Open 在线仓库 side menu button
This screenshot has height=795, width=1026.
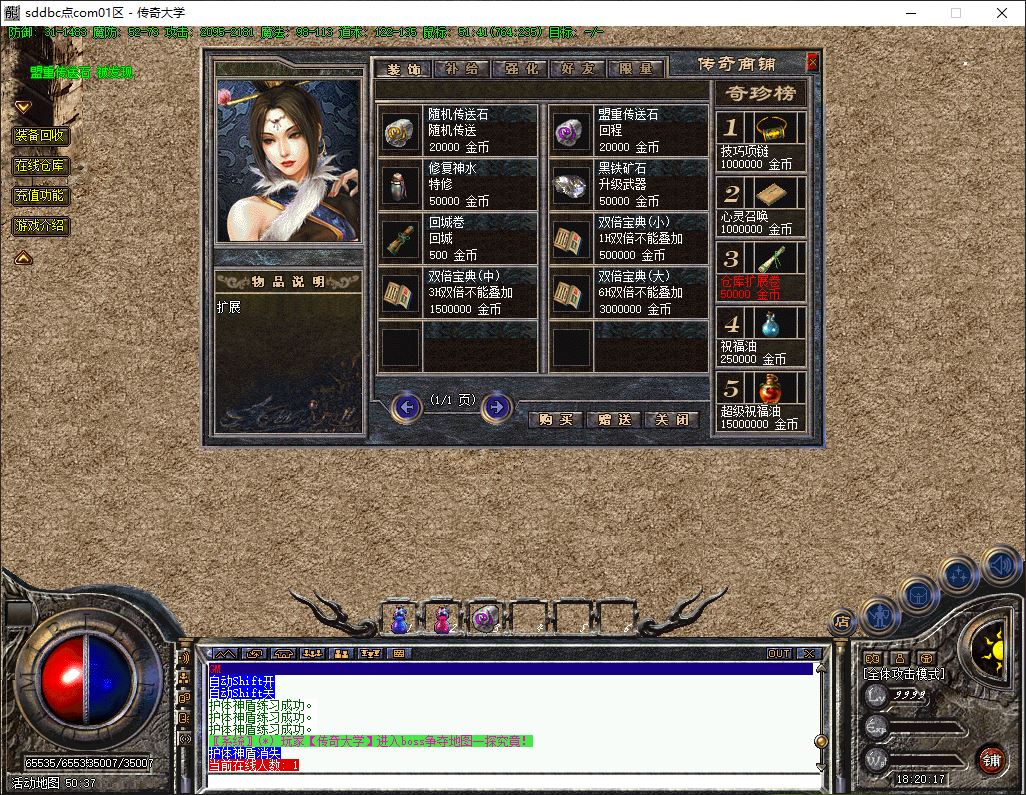tap(40, 166)
